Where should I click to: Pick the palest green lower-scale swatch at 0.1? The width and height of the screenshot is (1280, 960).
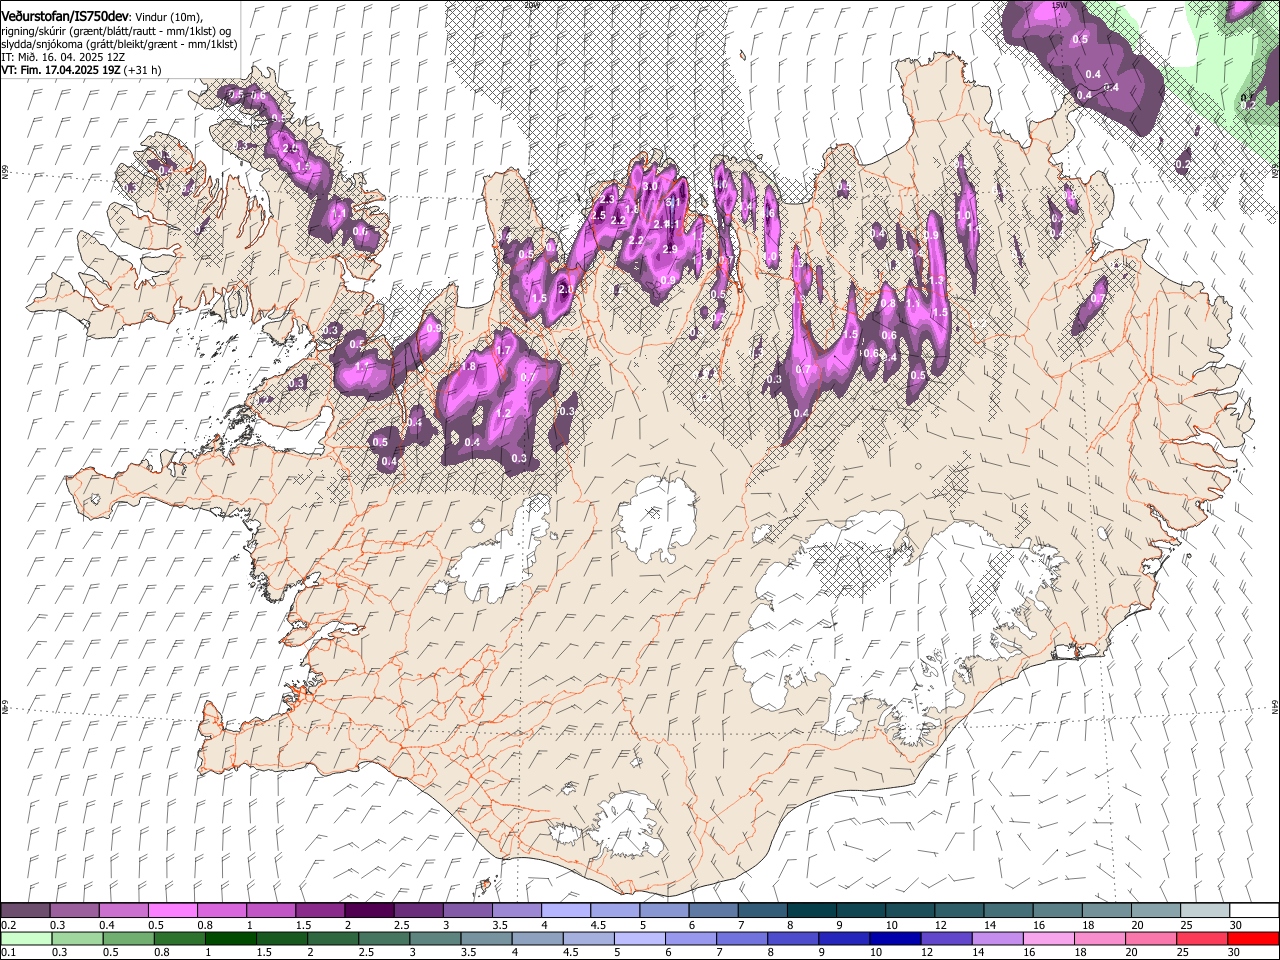(x=25, y=938)
